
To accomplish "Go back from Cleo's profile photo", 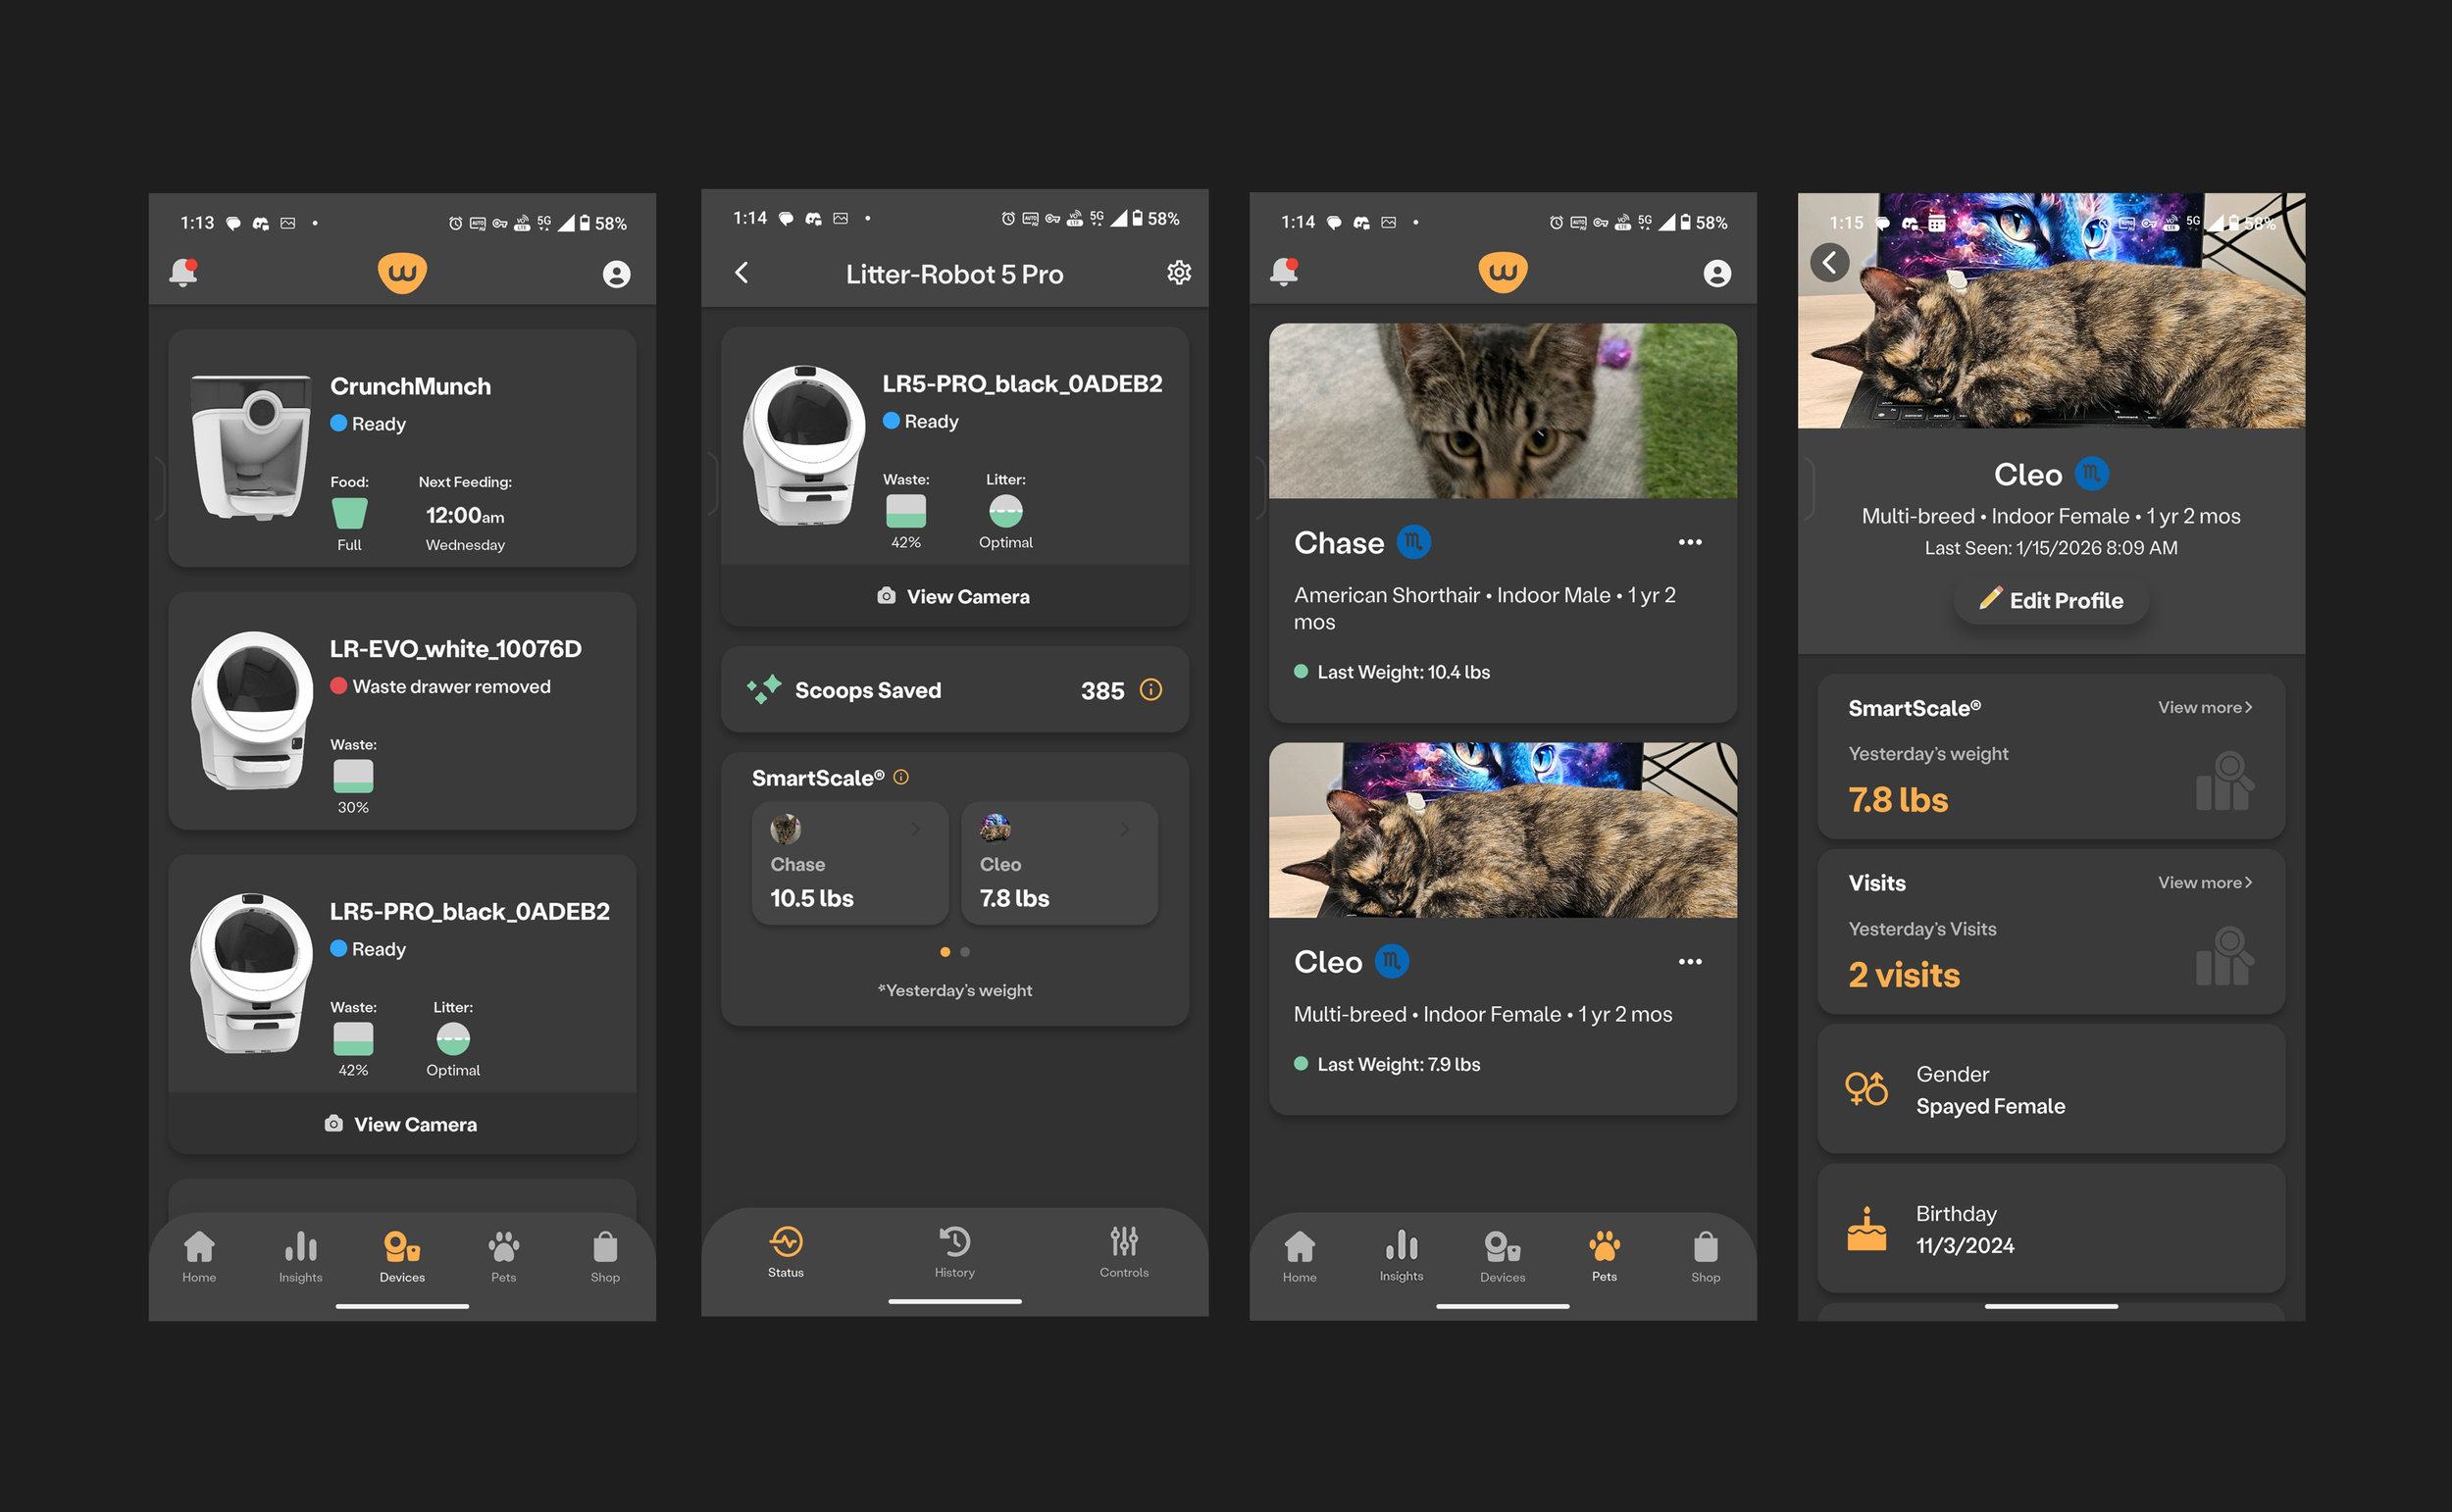I will click(x=1829, y=263).
